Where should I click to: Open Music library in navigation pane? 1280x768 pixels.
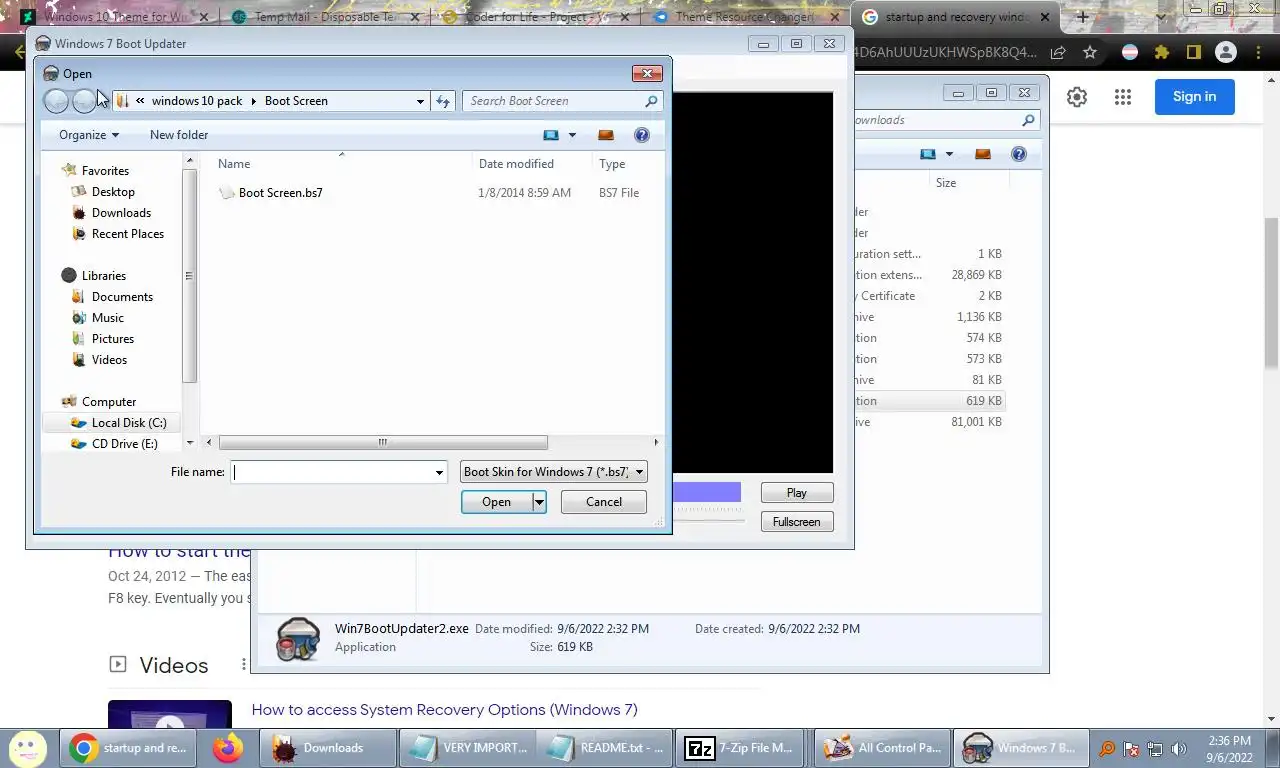point(108,317)
